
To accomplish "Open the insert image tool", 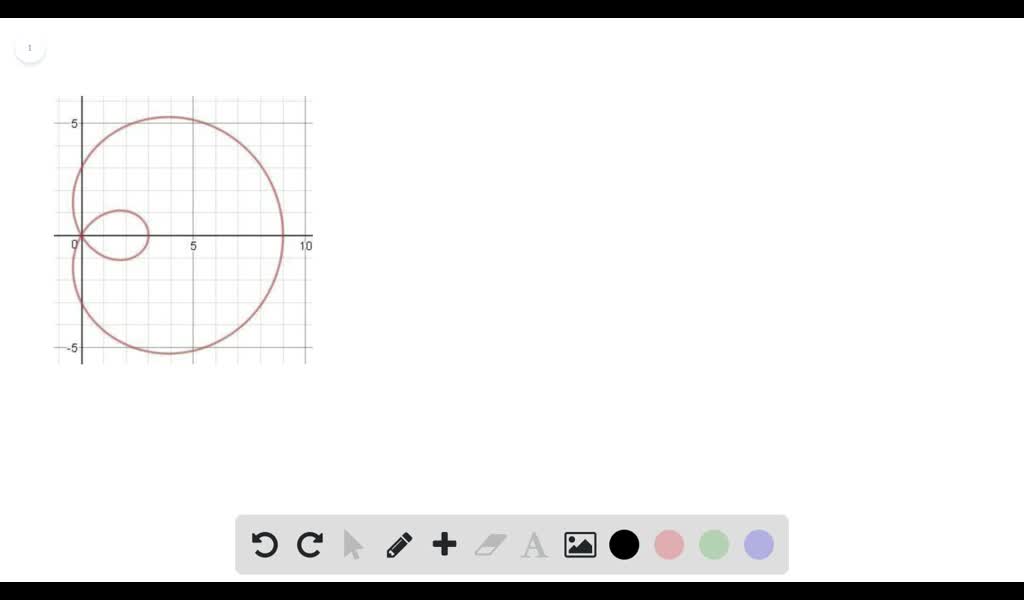I will 578,544.
